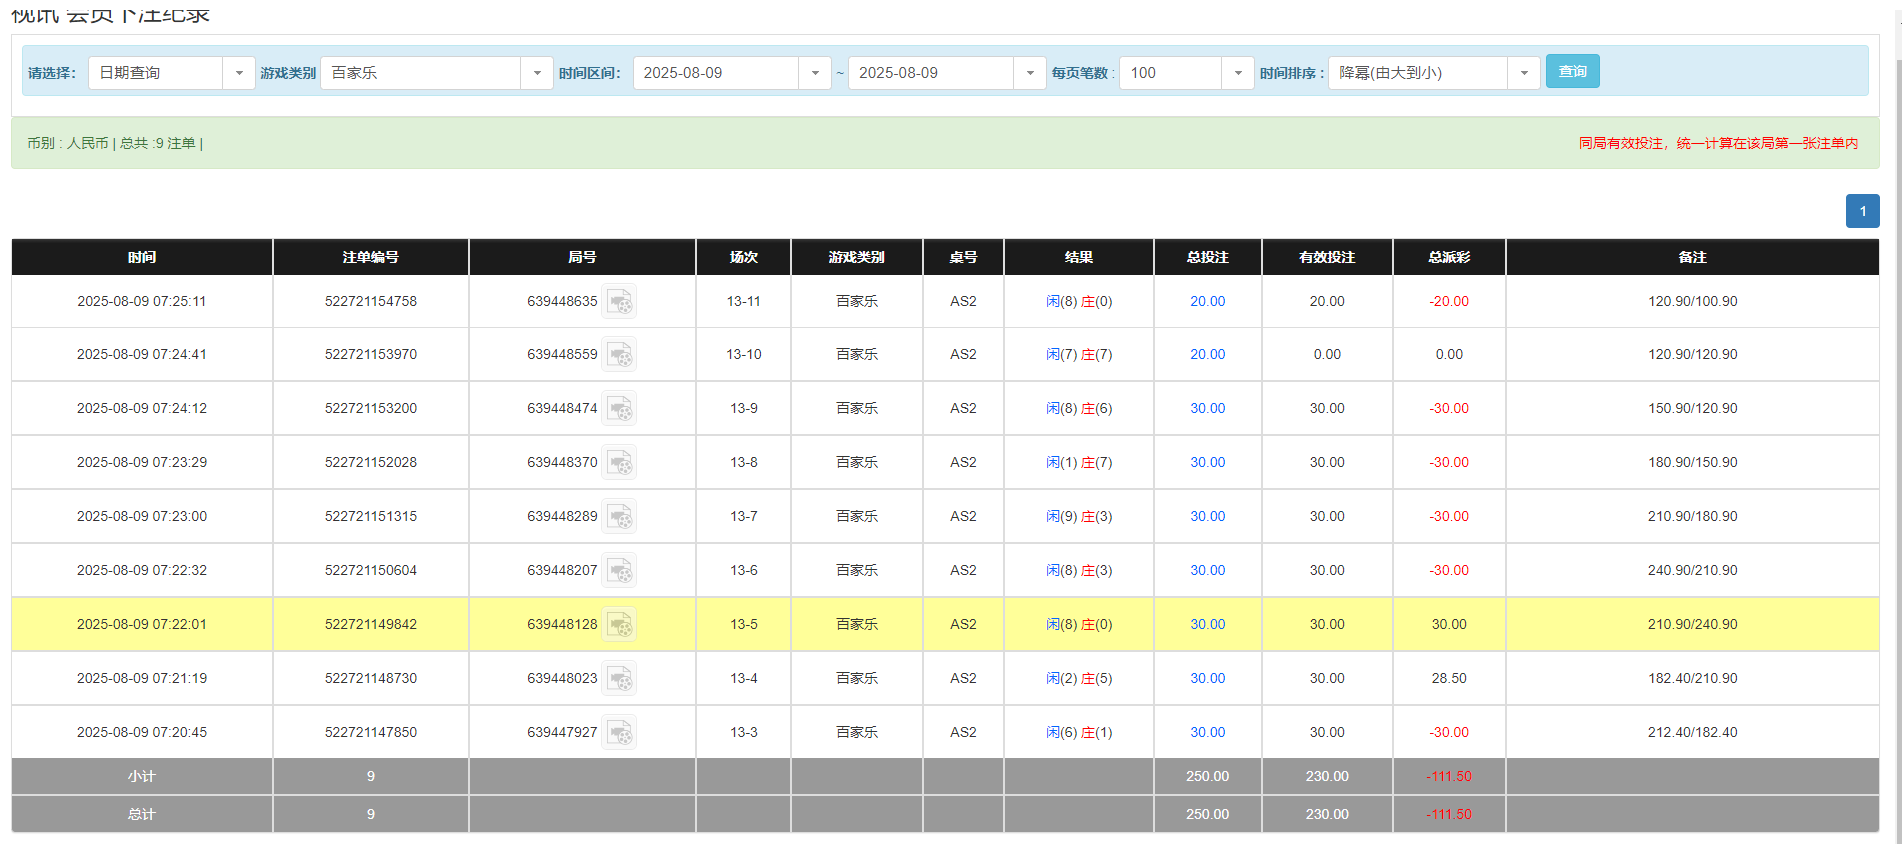Click the 查询 search button

1572,71
